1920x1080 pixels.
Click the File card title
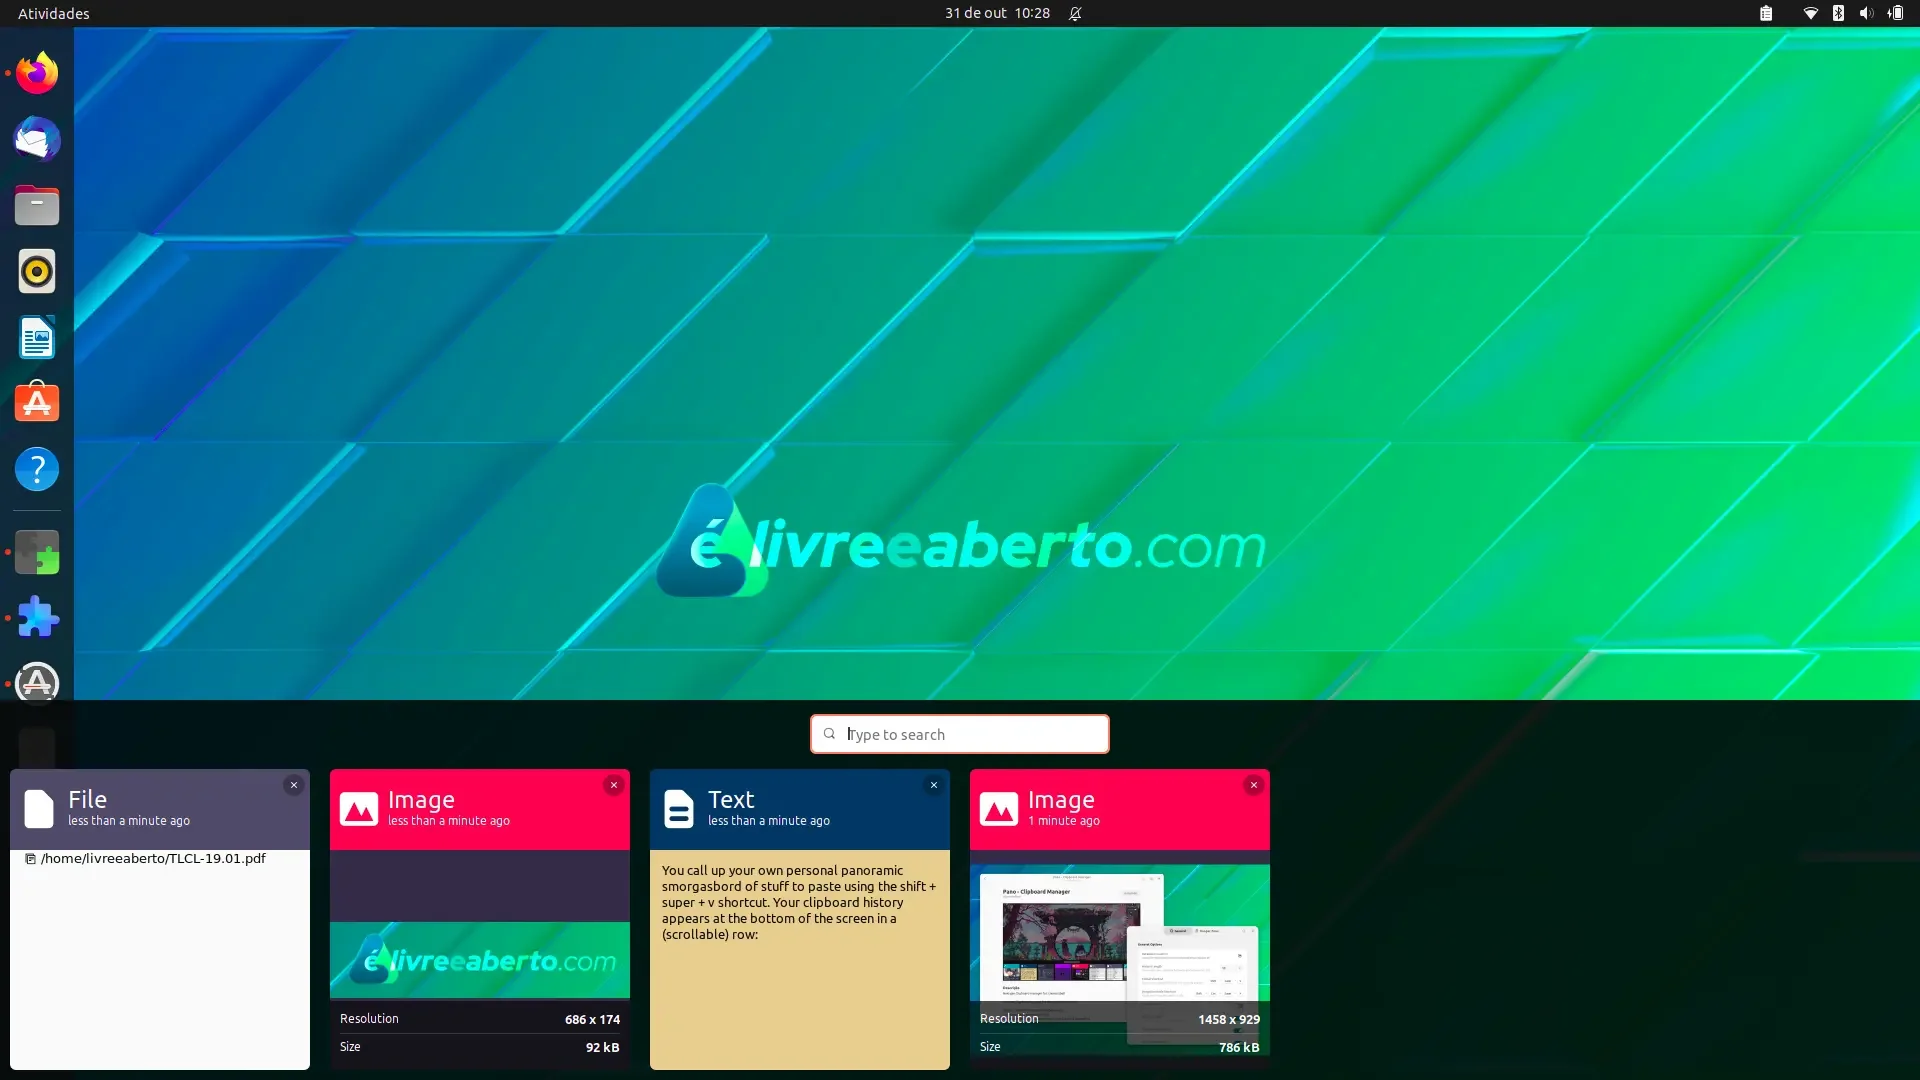(87, 799)
